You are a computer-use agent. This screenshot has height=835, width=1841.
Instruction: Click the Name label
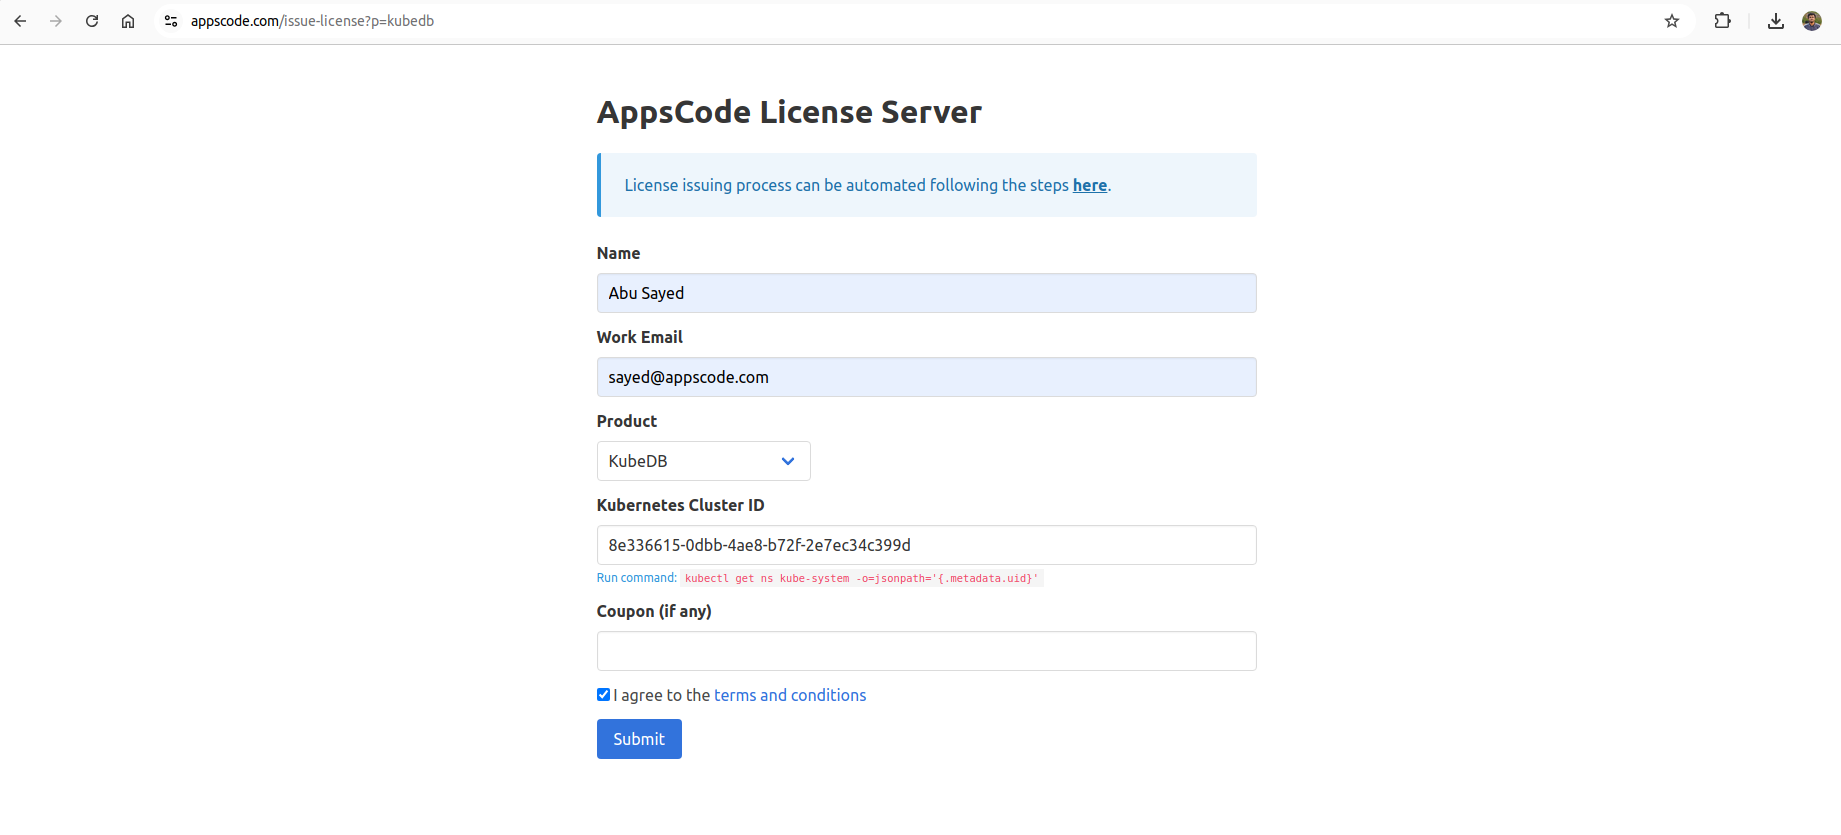click(x=618, y=253)
